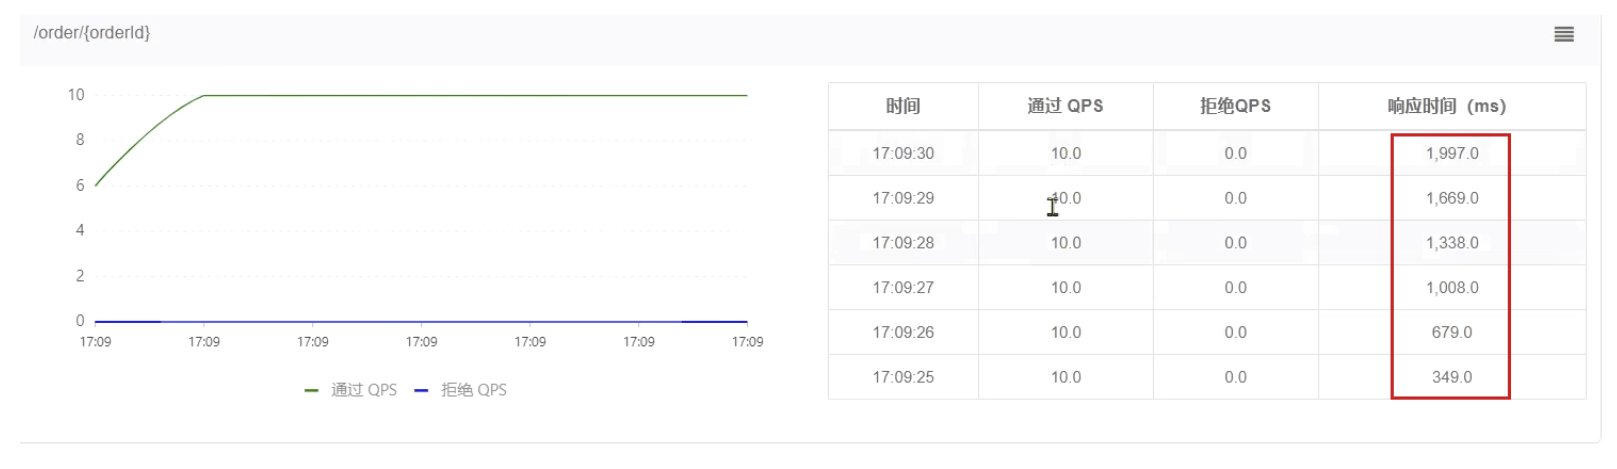Select the 17:09:27 time cell

pyautogui.click(x=903, y=288)
